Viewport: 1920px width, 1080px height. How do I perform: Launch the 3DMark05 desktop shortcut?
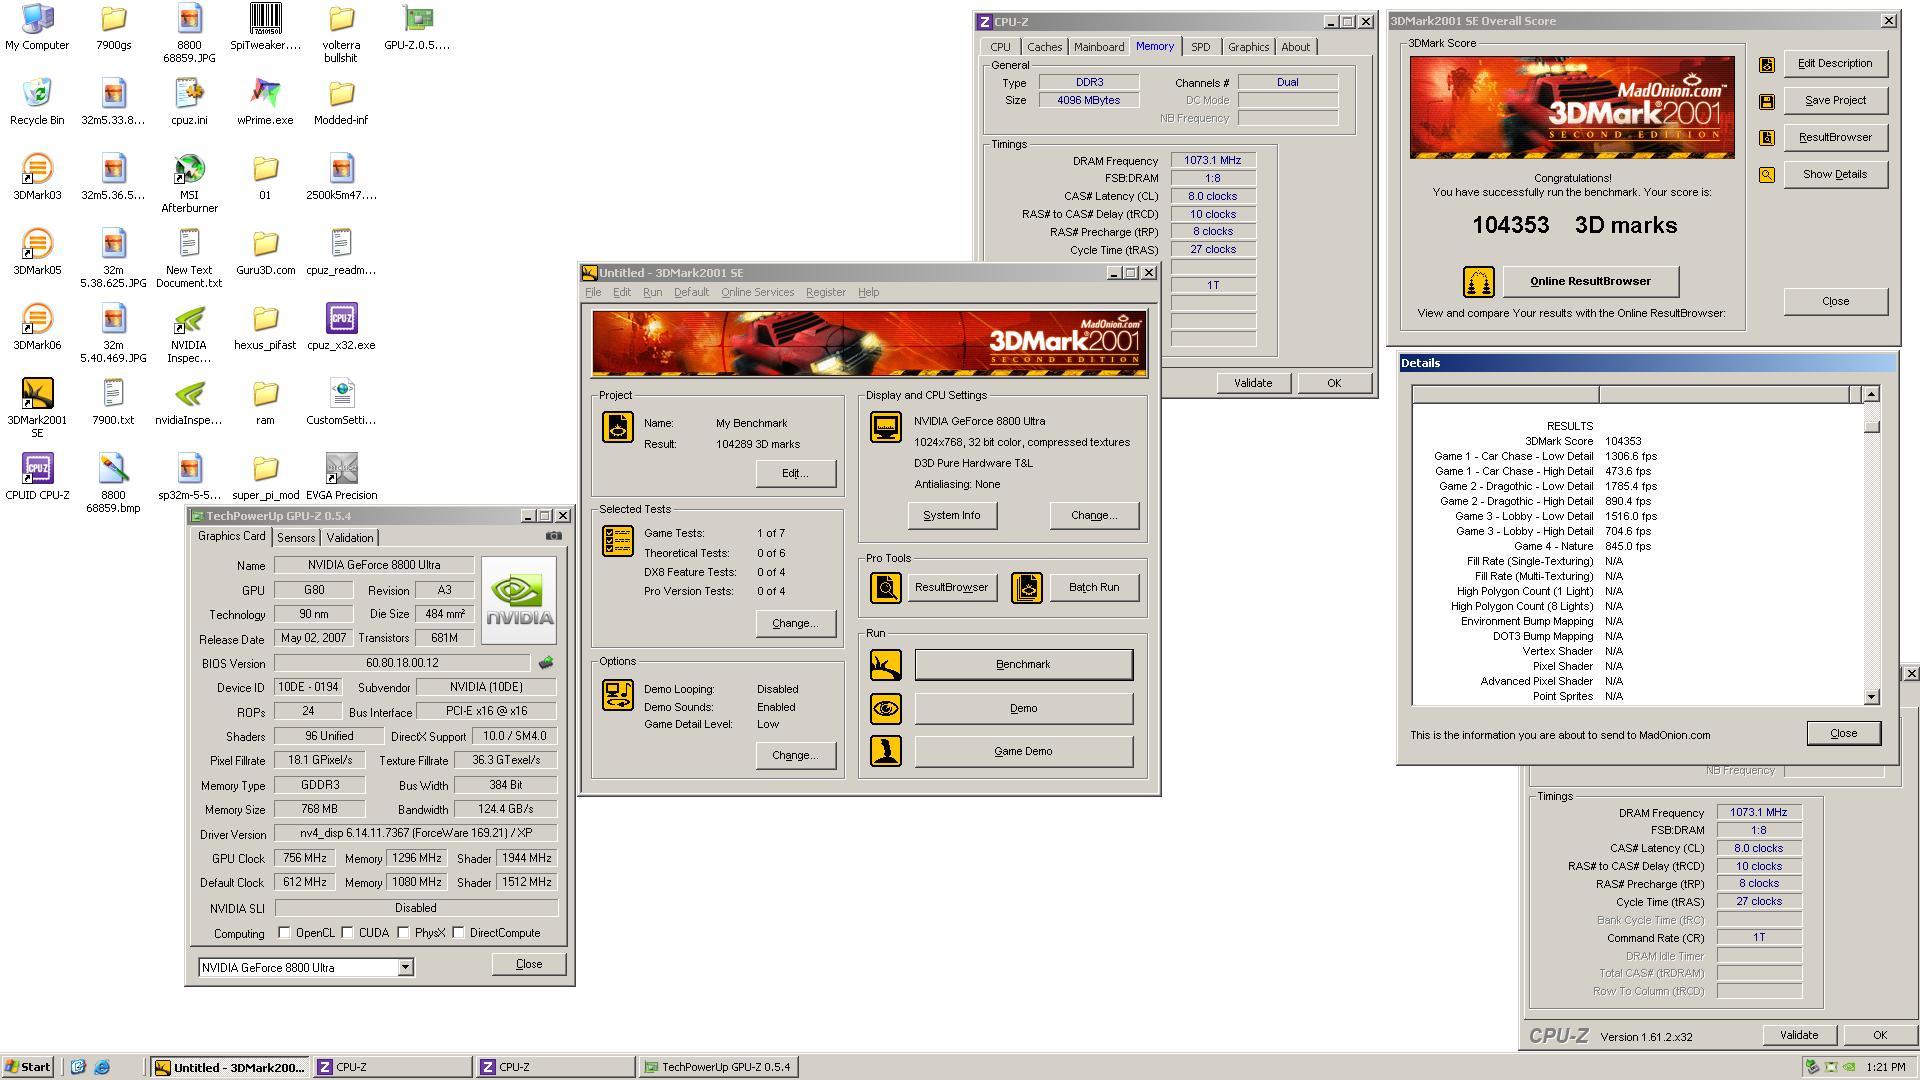[37, 252]
